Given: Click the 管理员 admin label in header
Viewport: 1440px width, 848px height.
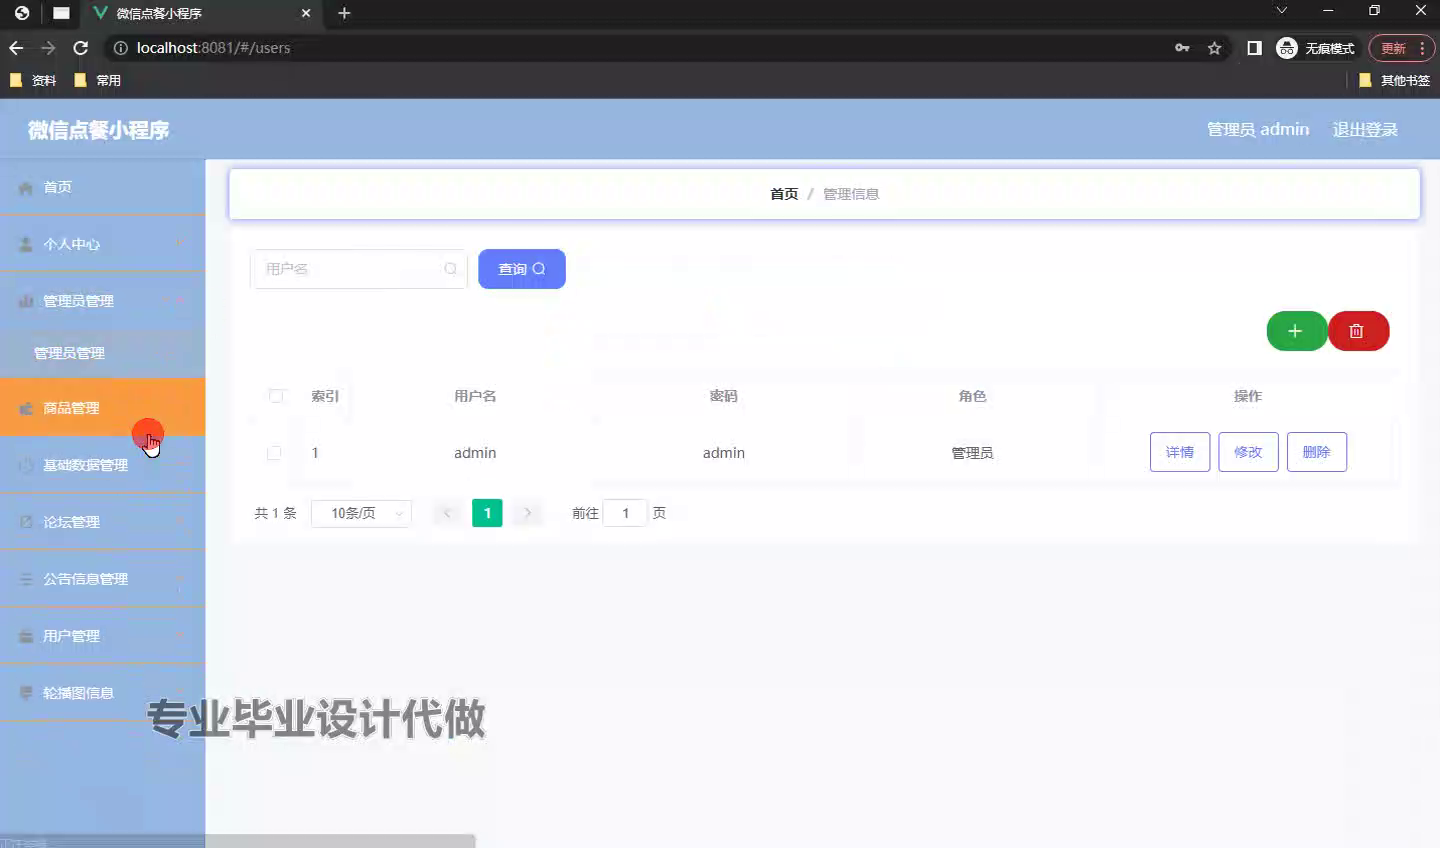Looking at the screenshot, I should [x=1258, y=130].
